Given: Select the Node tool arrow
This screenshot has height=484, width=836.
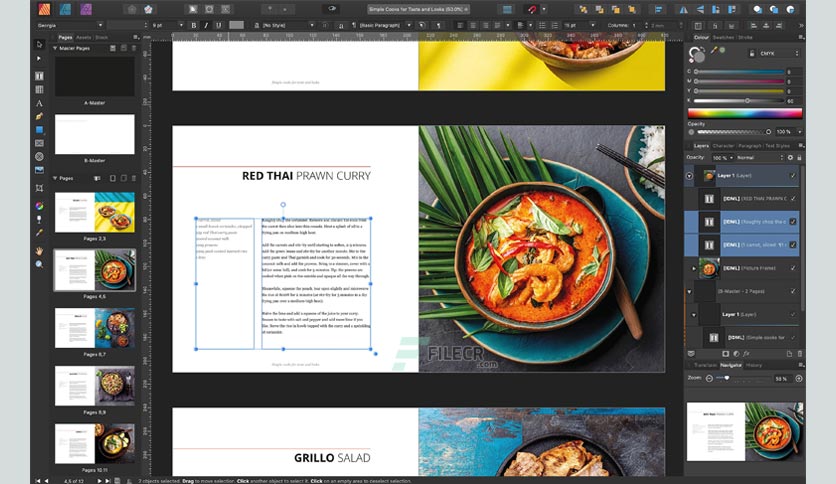Looking at the screenshot, I should pos(39,58).
